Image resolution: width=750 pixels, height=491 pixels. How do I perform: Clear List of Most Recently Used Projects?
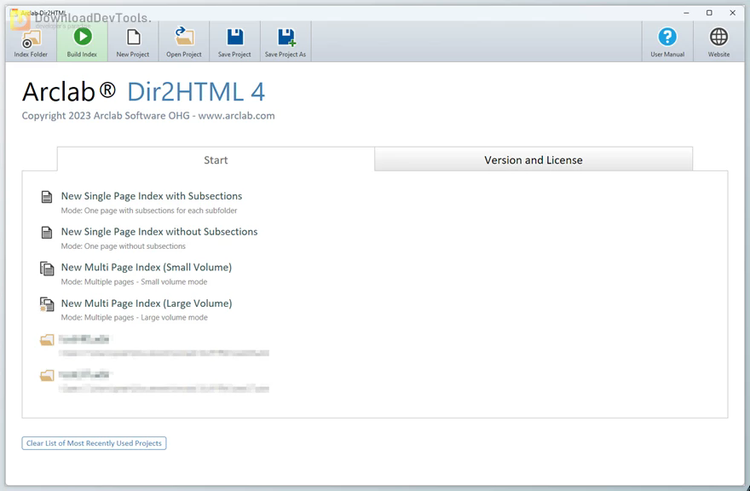click(94, 443)
